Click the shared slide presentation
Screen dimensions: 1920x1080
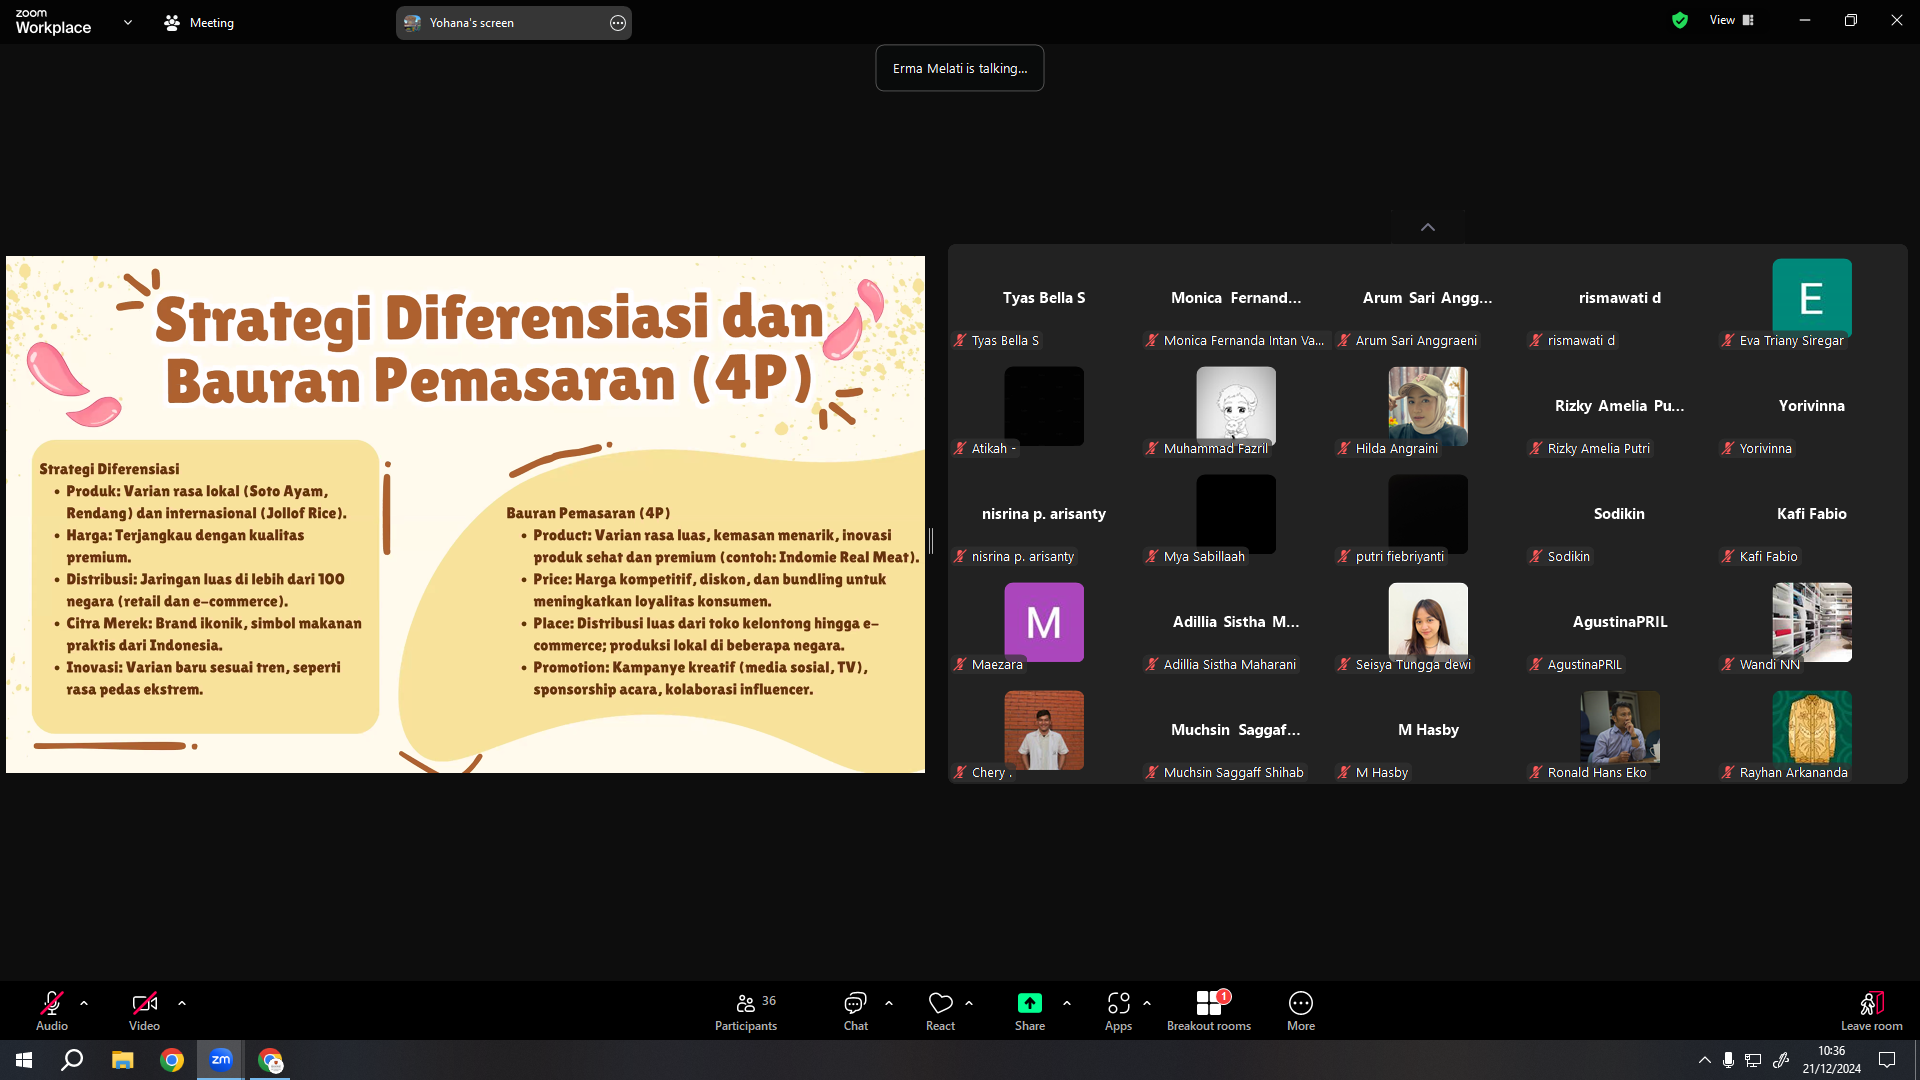pyautogui.click(x=465, y=514)
